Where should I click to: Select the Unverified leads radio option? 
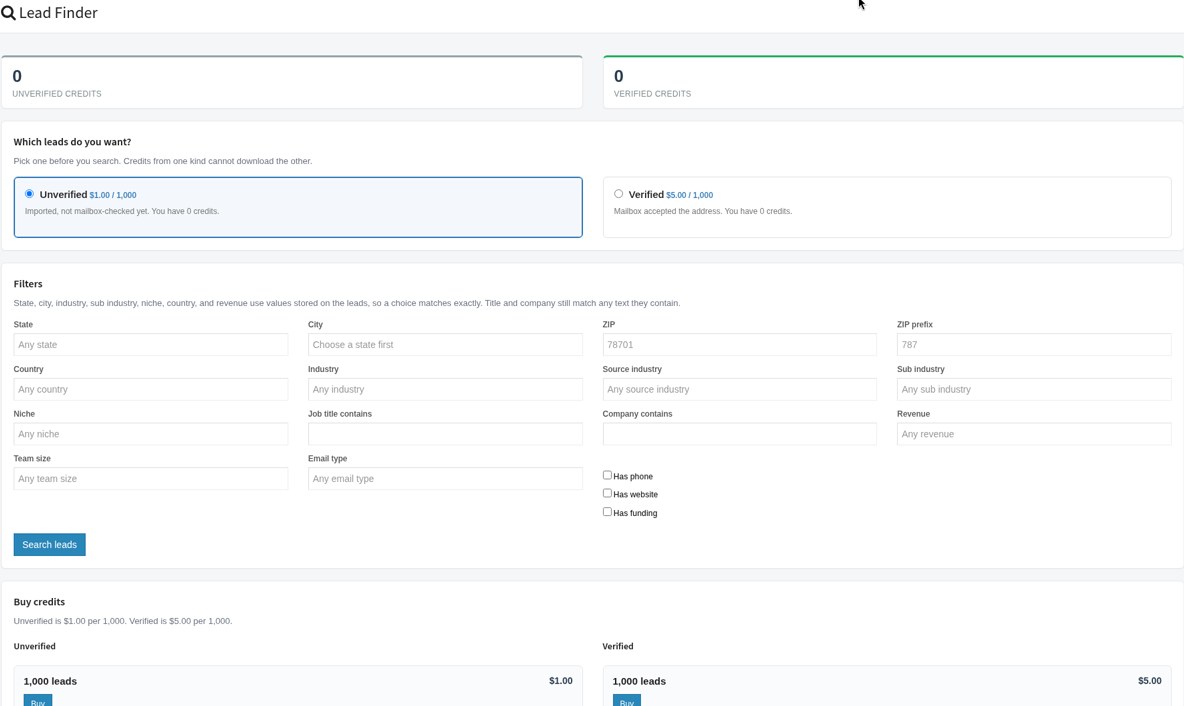point(29,194)
